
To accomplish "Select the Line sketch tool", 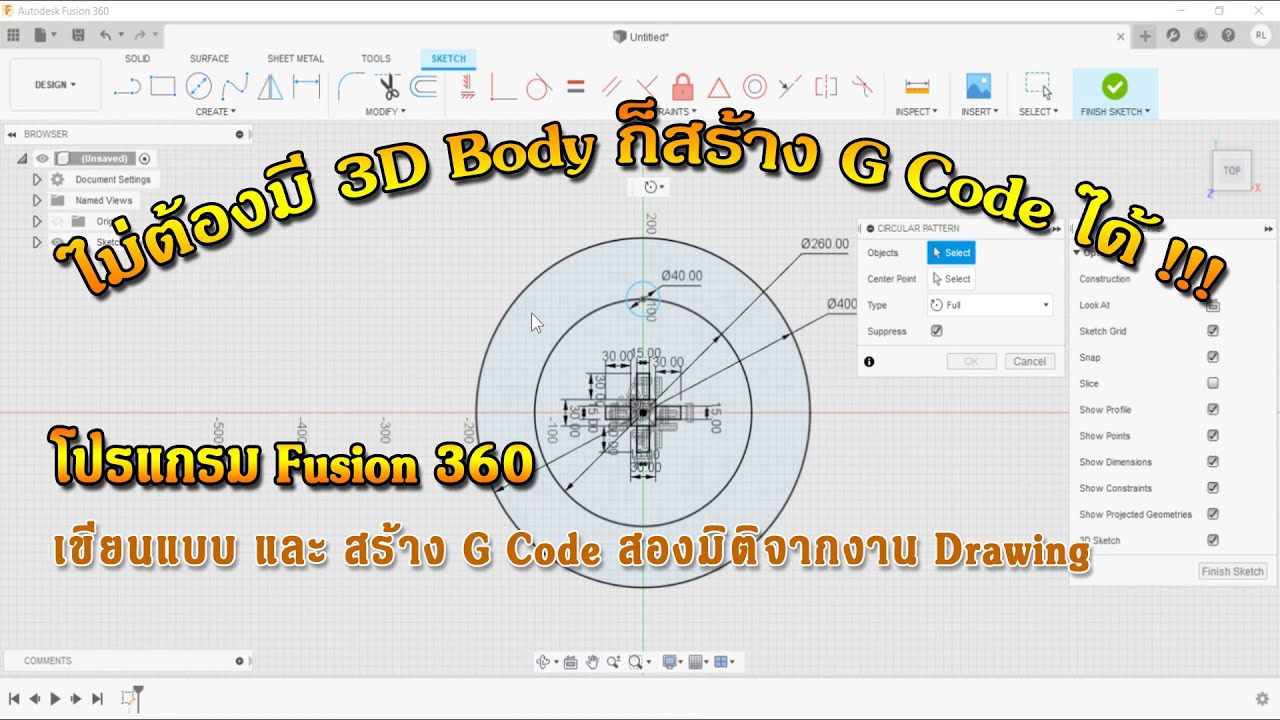I will pos(127,87).
